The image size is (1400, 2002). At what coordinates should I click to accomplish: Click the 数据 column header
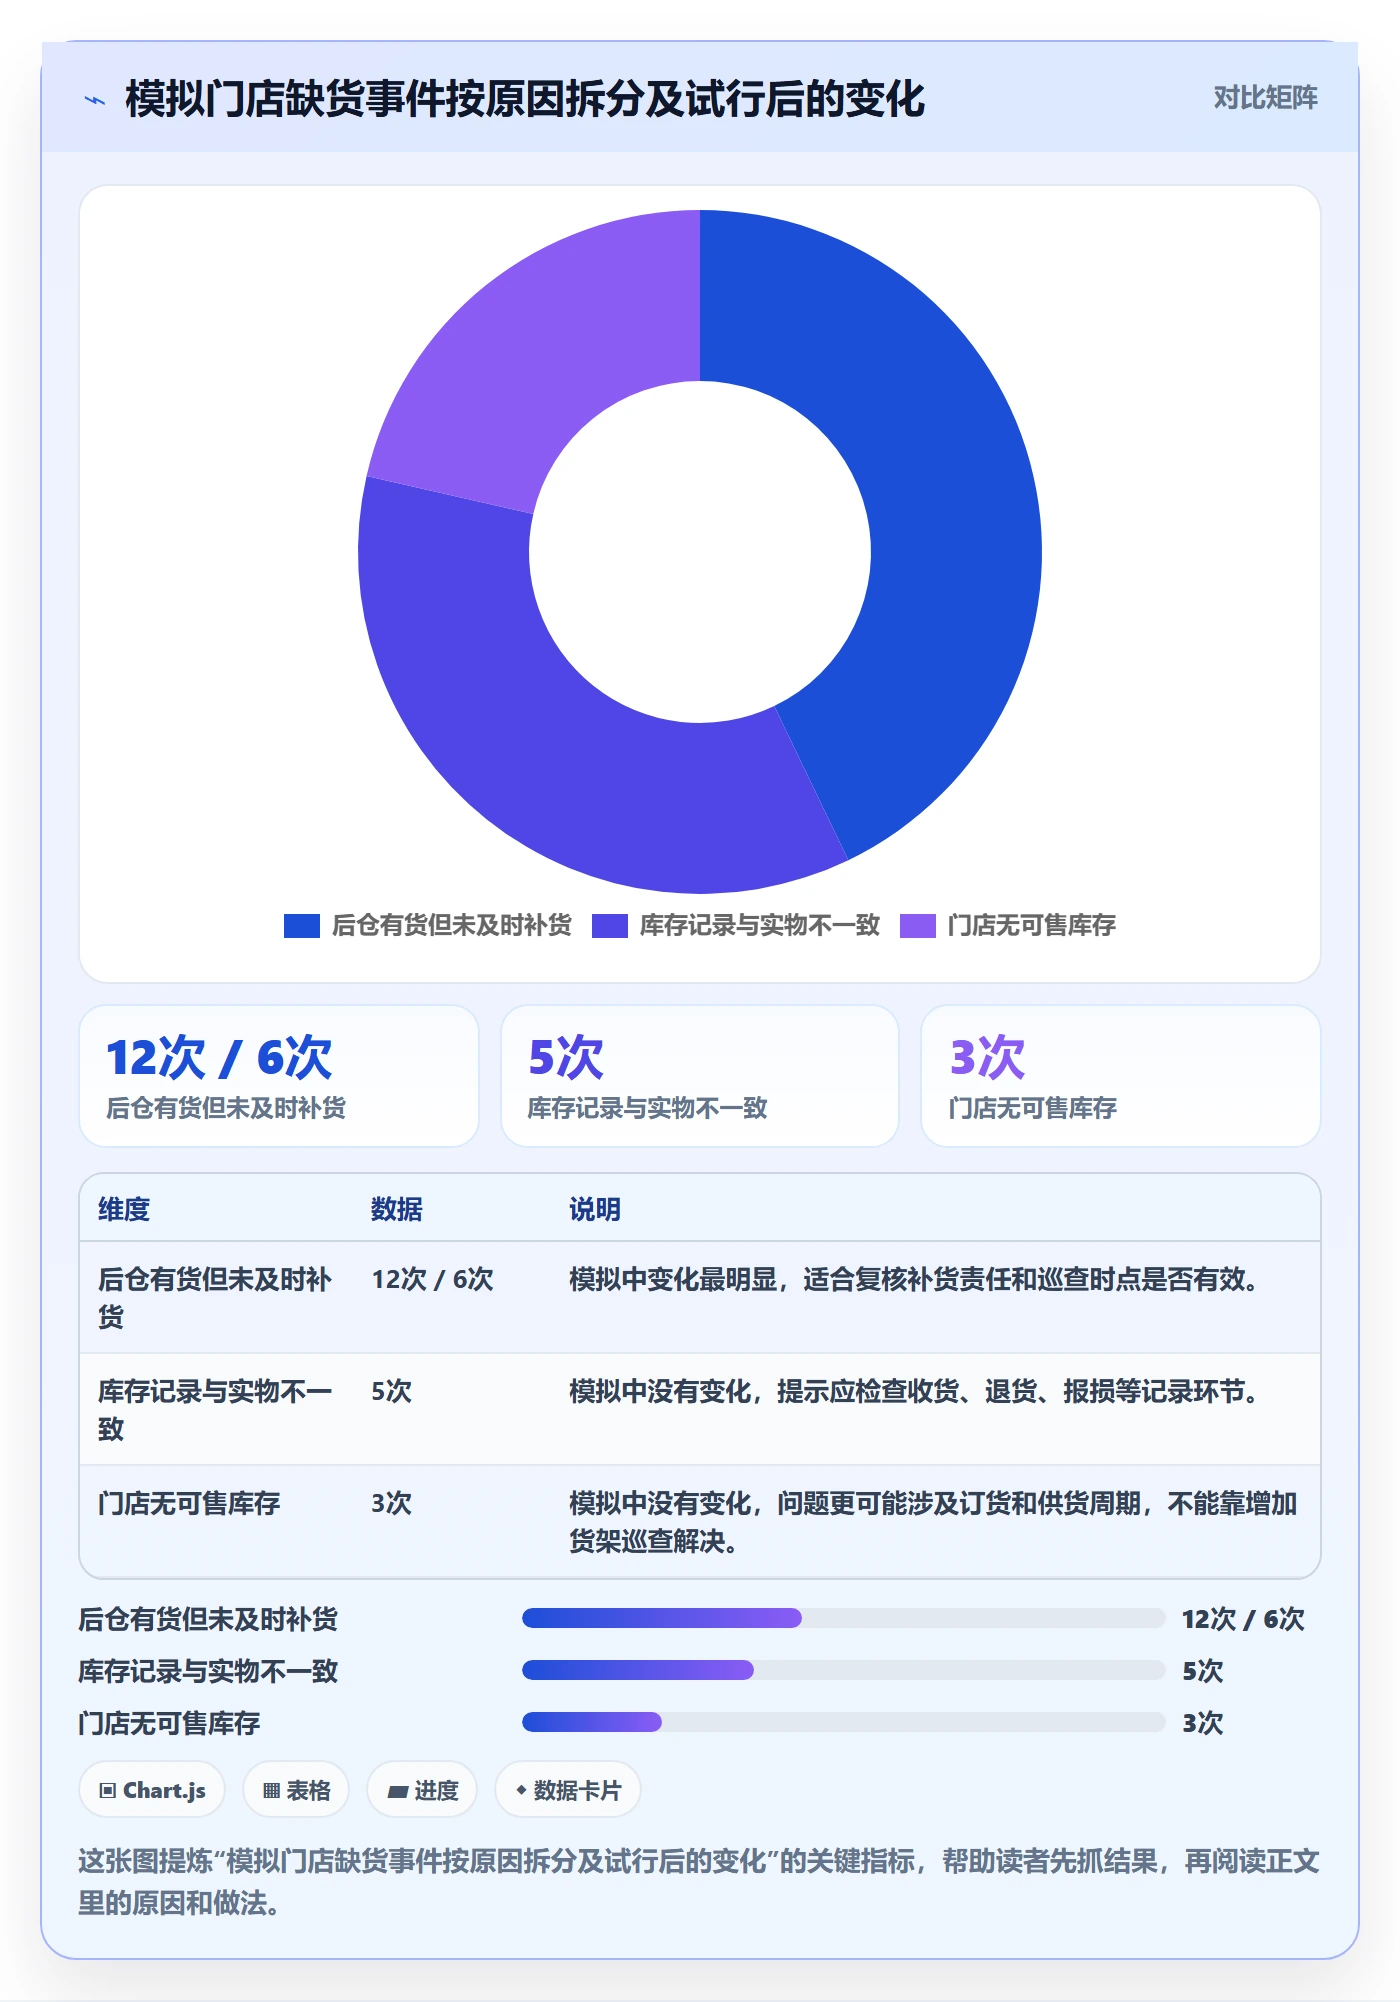point(396,1209)
